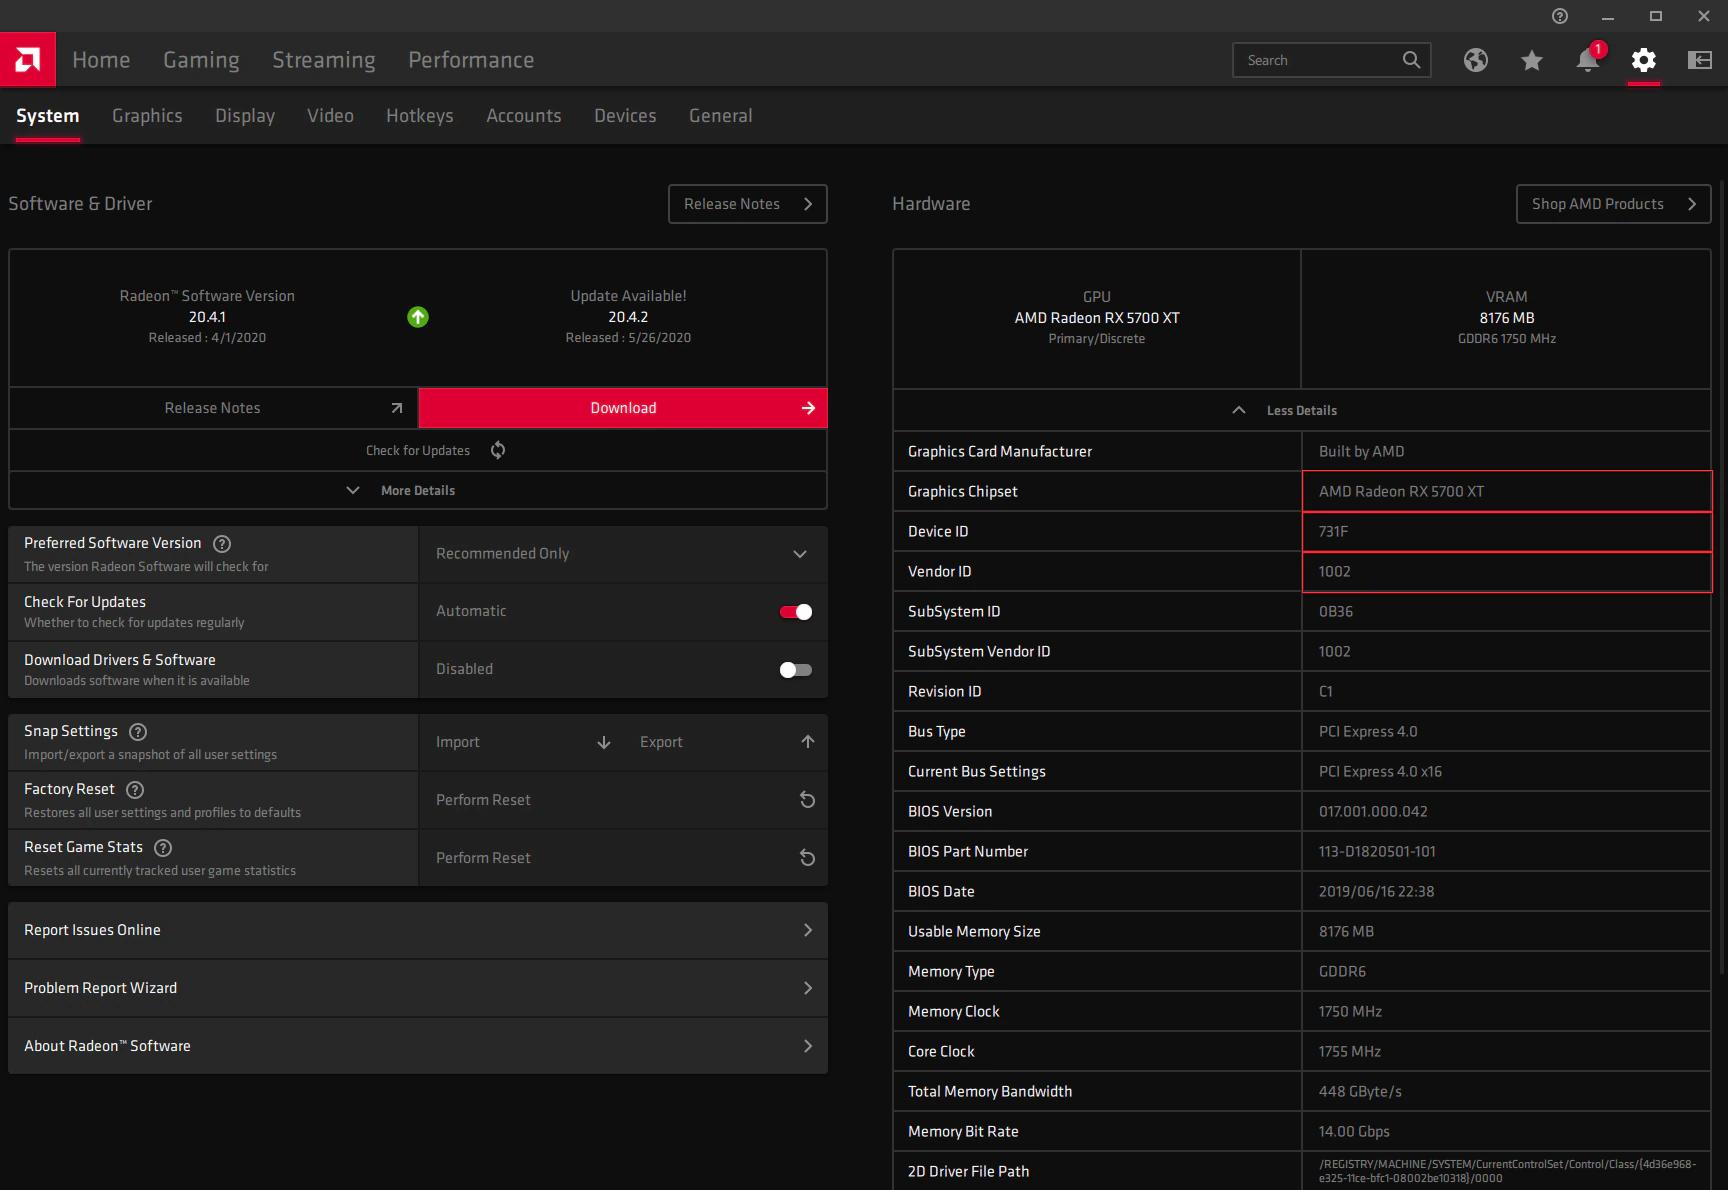The height and width of the screenshot is (1190, 1728).
Task: Click the Factory Reset revert icon
Action: [806, 800]
